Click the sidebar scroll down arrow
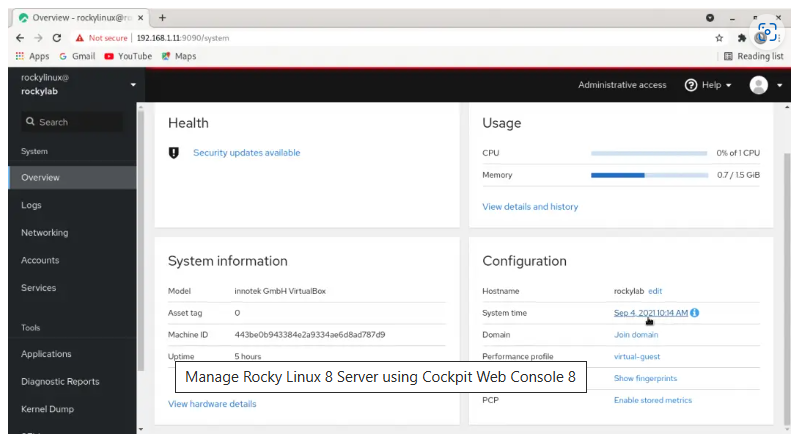797x440 pixels. tap(141, 430)
